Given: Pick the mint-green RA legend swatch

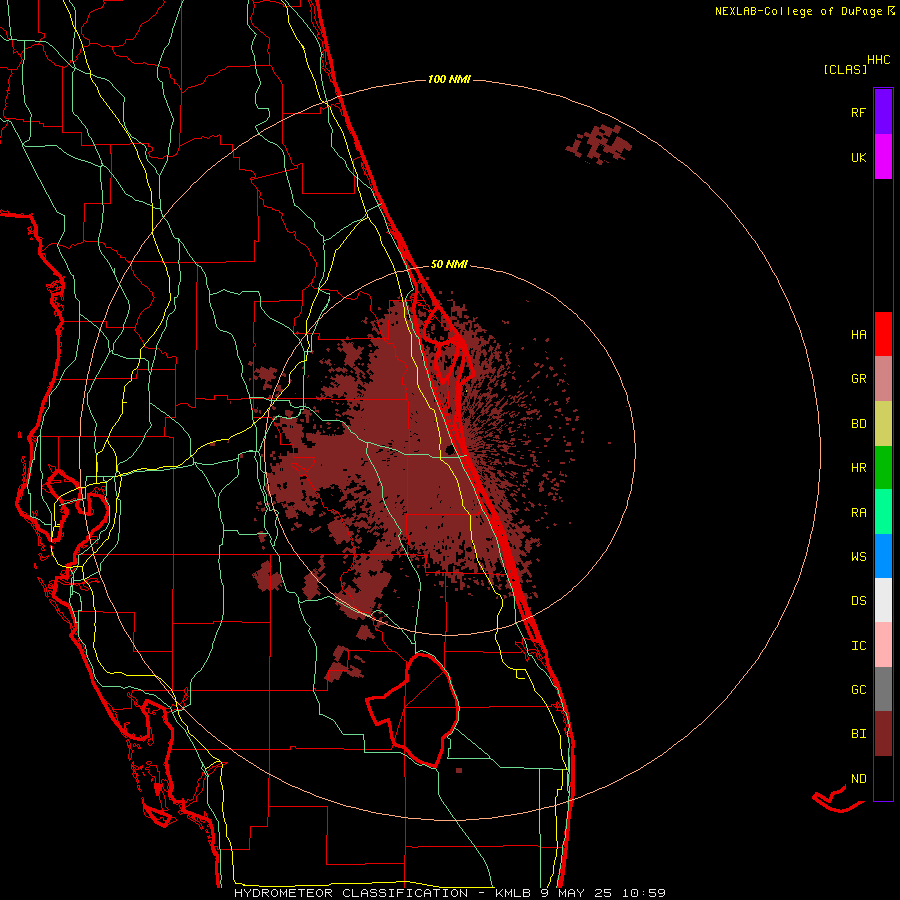Looking at the screenshot, I should pos(883,512).
